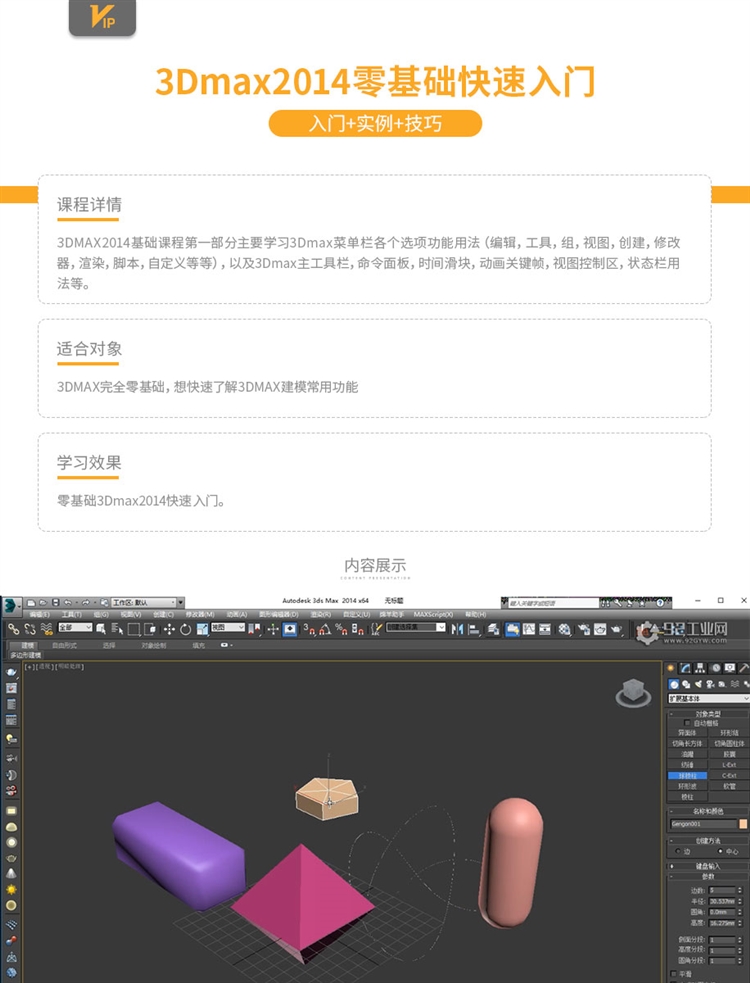Open the named selection sets dropdown
The width and height of the screenshot is (750, 983).
pos(416,628)
